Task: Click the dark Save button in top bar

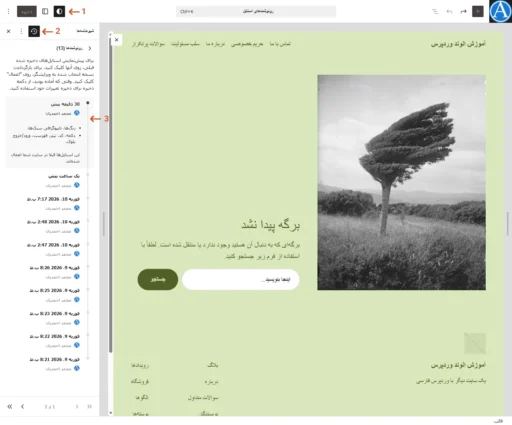Action: click(x=27, y=11)
